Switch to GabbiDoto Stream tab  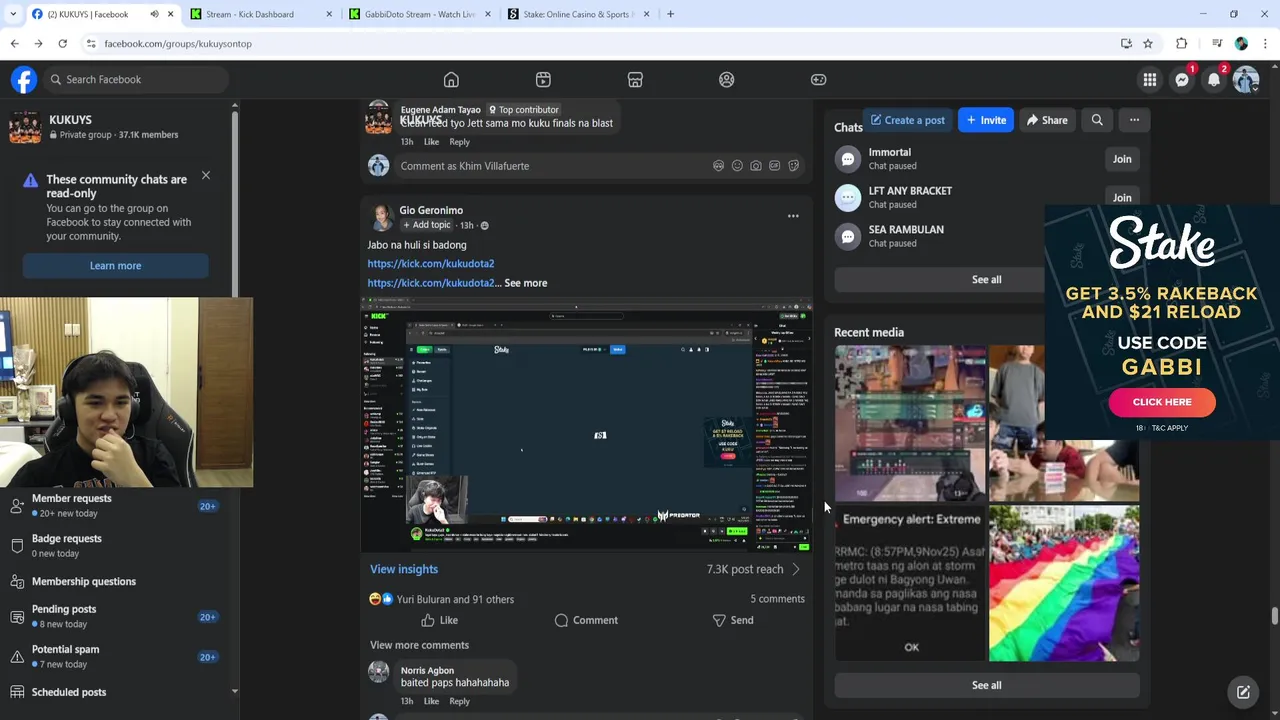[x=419, y=14]
